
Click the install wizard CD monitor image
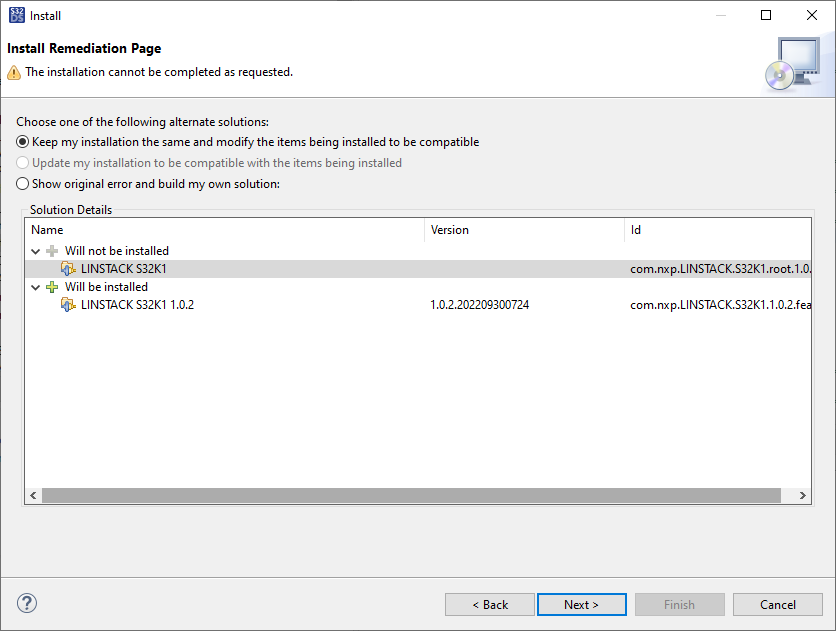pos(793,64)
